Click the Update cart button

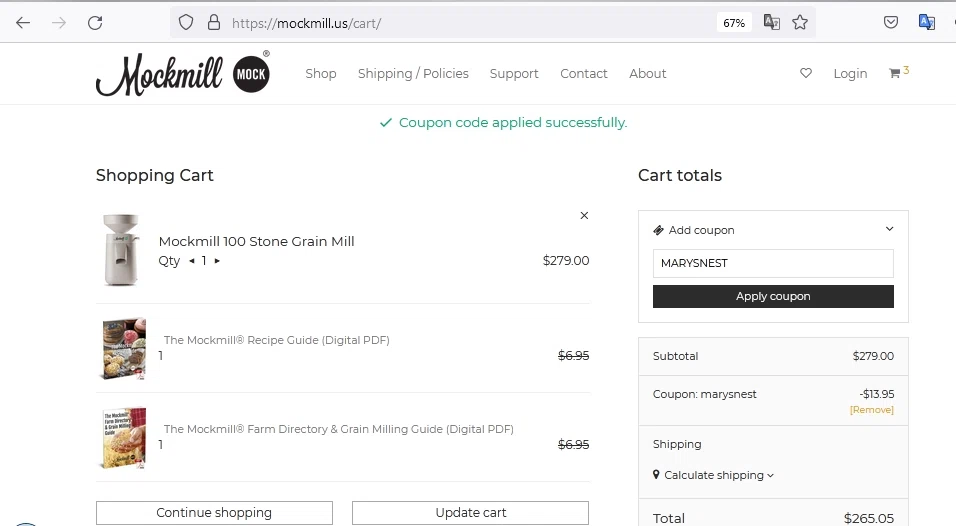pos(471,513)
